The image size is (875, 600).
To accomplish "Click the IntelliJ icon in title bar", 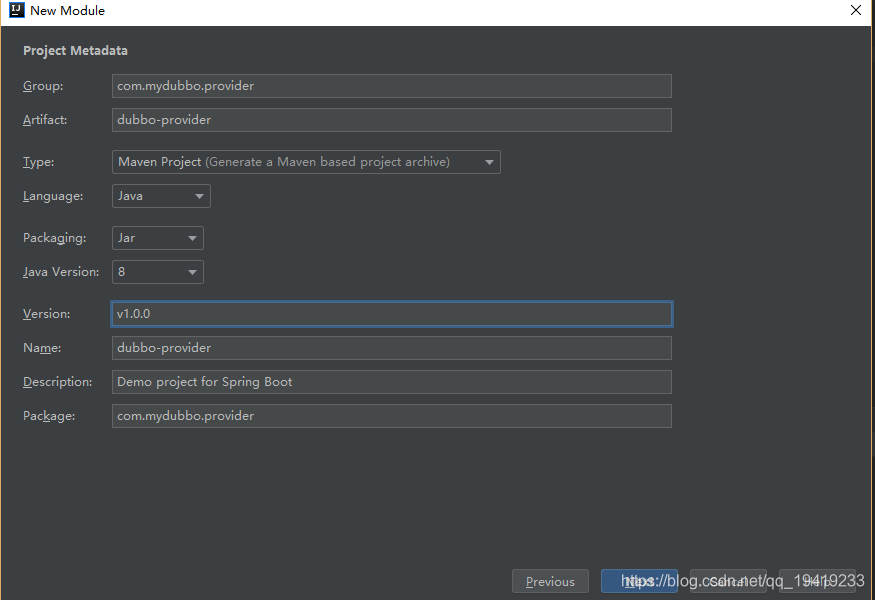I will coord(17,10).
